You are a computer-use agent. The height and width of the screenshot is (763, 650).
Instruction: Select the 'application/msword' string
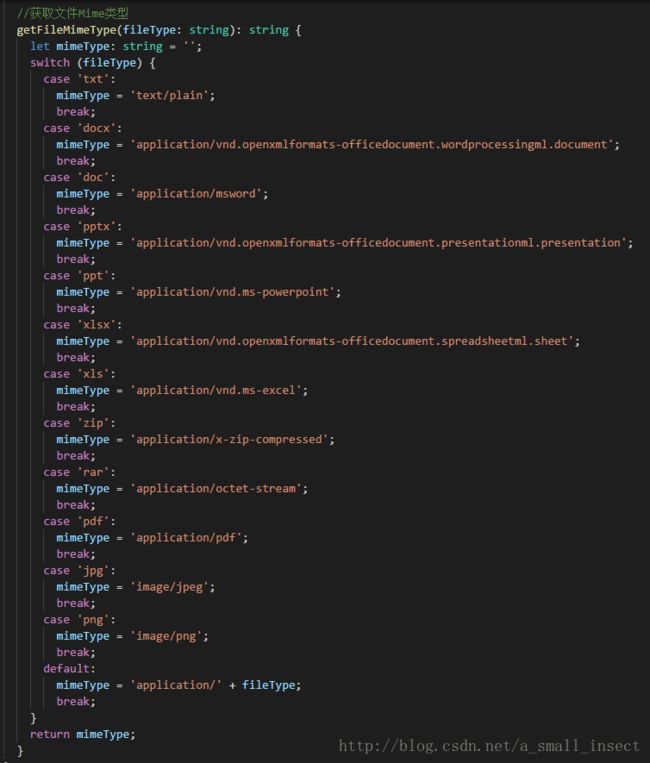coord(196,194)
